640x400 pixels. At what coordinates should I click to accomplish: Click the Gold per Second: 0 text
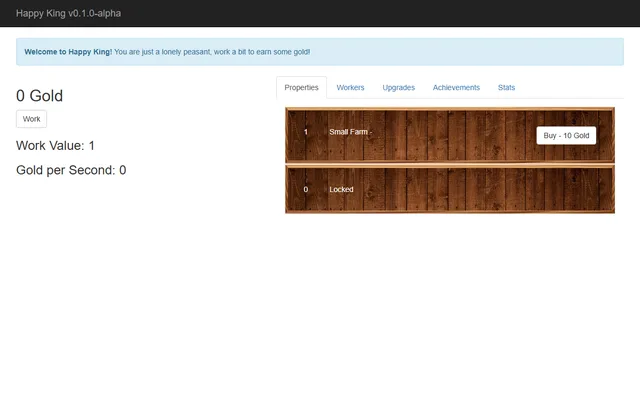point(71,170)
